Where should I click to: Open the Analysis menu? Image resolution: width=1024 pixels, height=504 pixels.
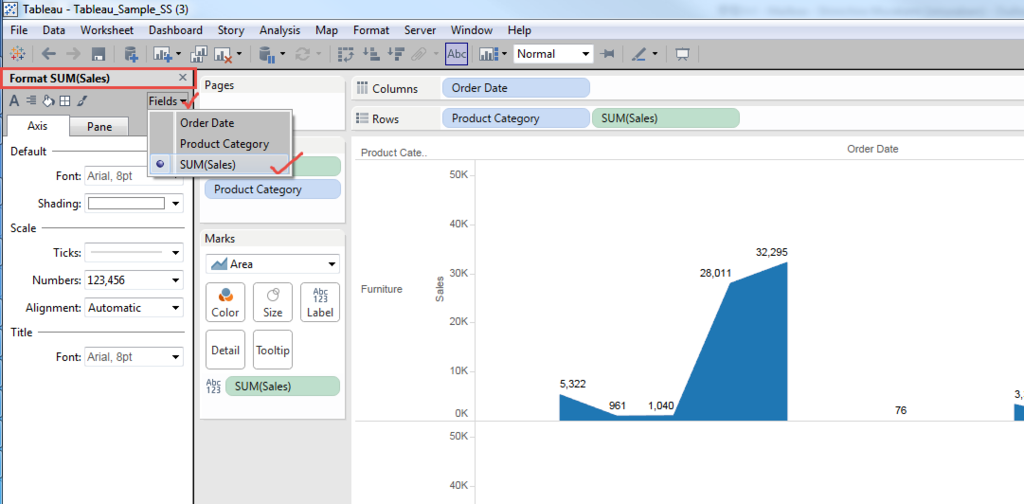(280, 30)
